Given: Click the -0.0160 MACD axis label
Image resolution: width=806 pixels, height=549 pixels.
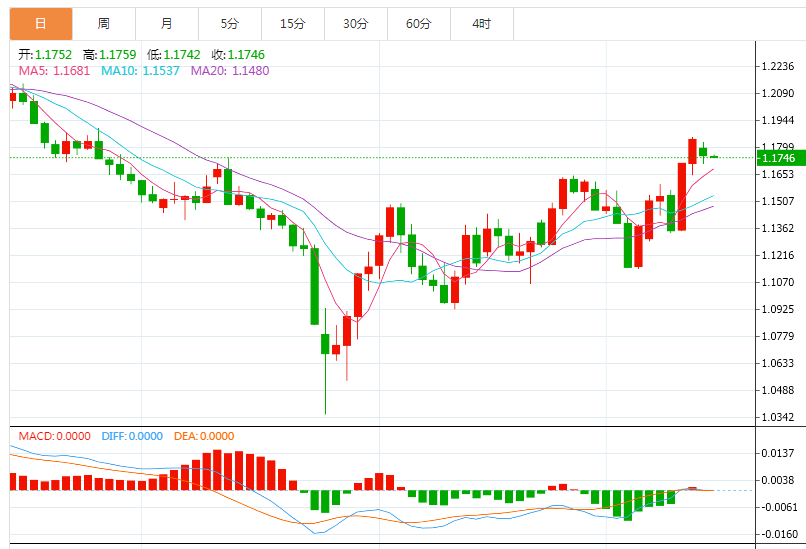Looking at the screenshot, I should 777,534.
